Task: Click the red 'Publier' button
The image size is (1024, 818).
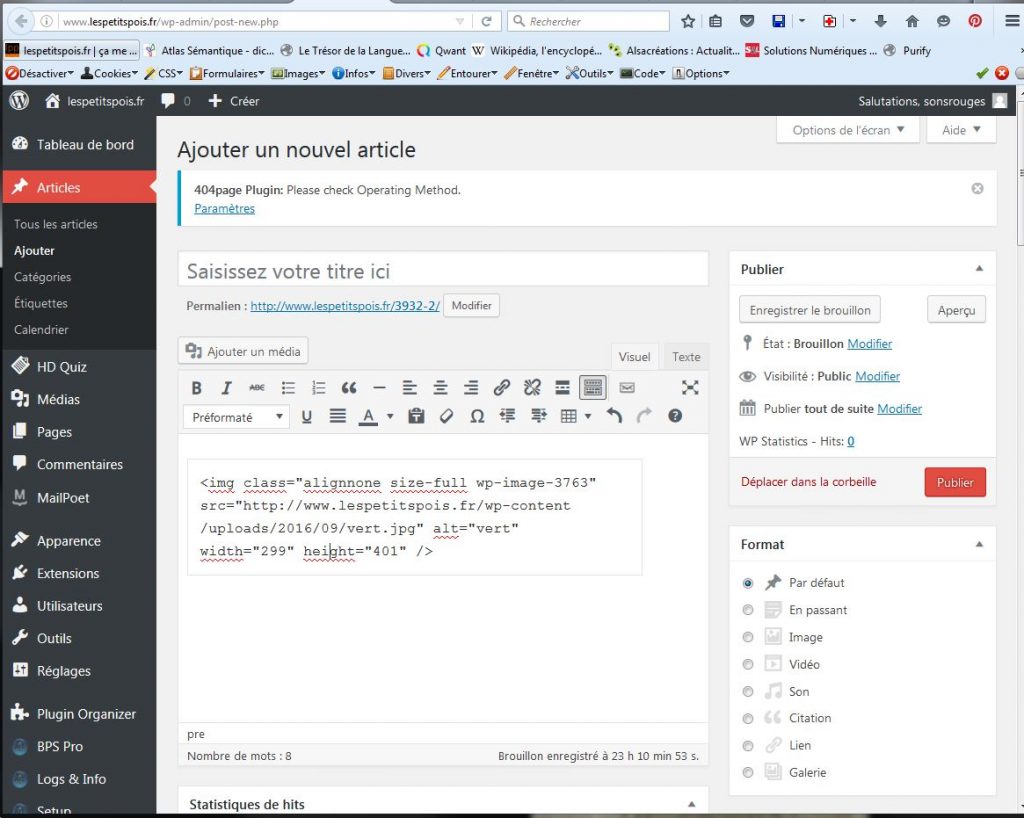Action: click(x=954, y=482)
